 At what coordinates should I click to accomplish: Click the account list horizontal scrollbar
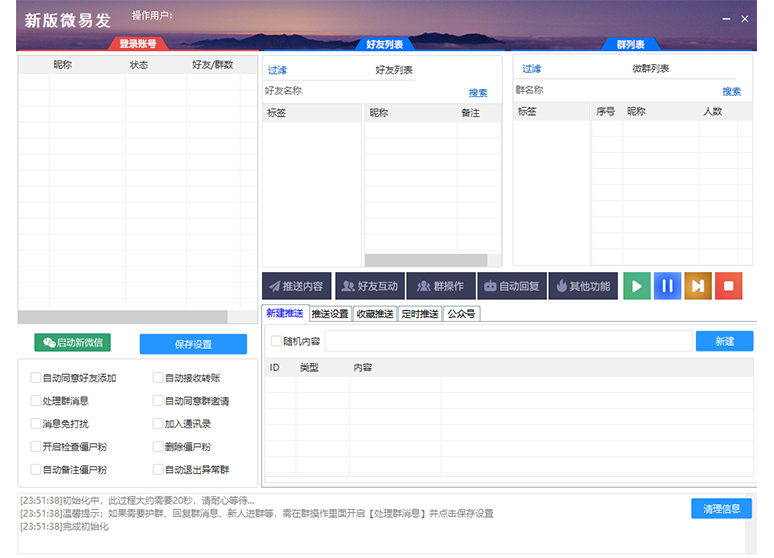tap(122, 317)
